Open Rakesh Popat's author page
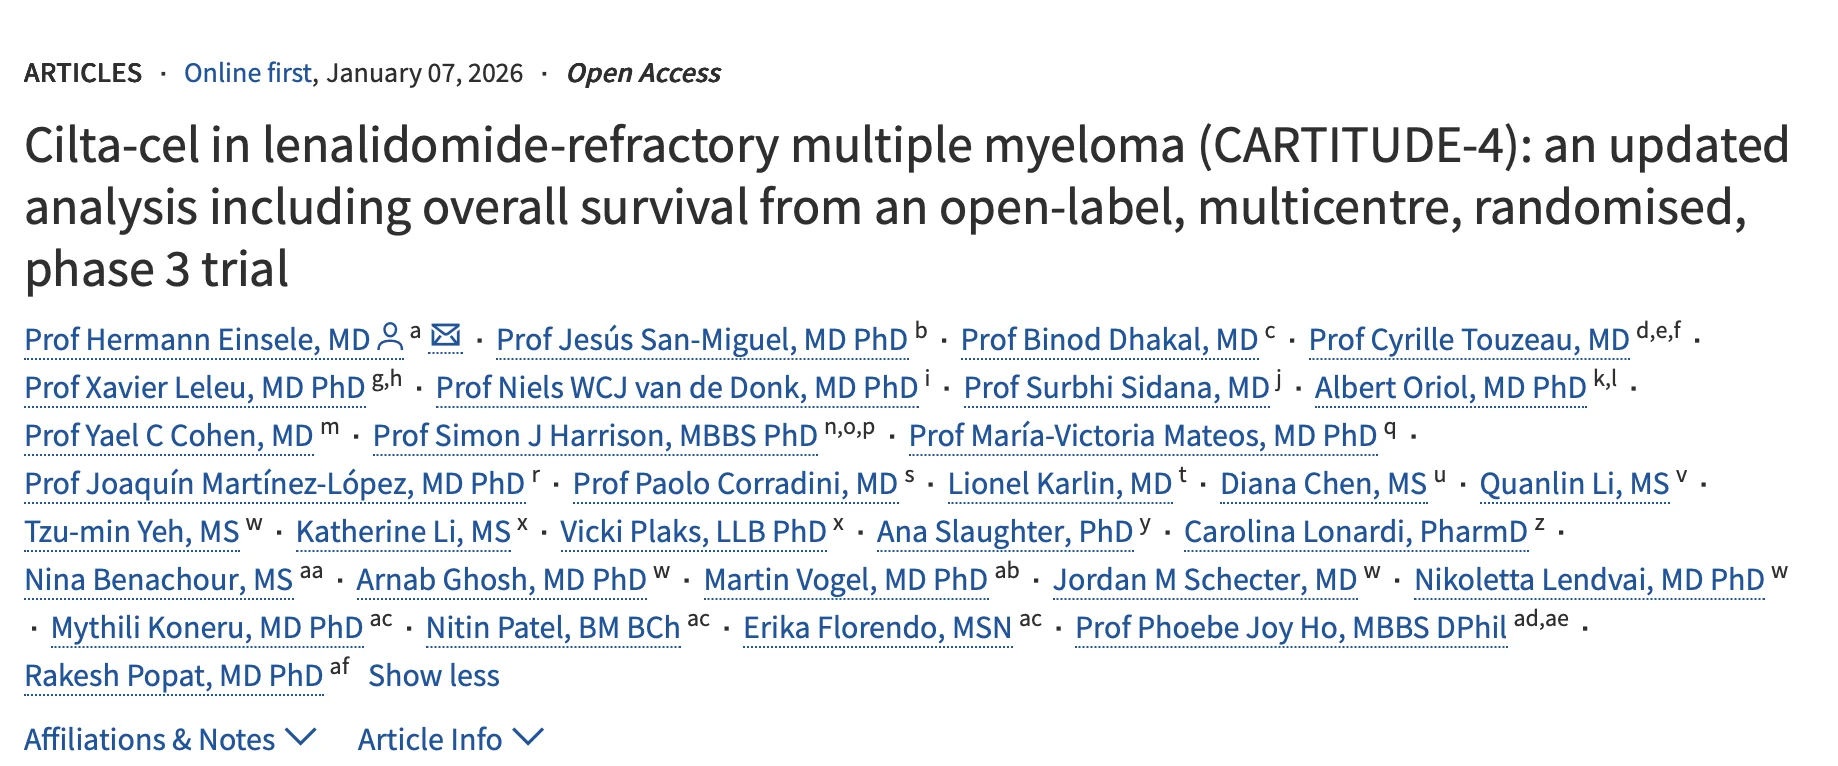Screen dimensions: 1838x766 coord(172,677)
